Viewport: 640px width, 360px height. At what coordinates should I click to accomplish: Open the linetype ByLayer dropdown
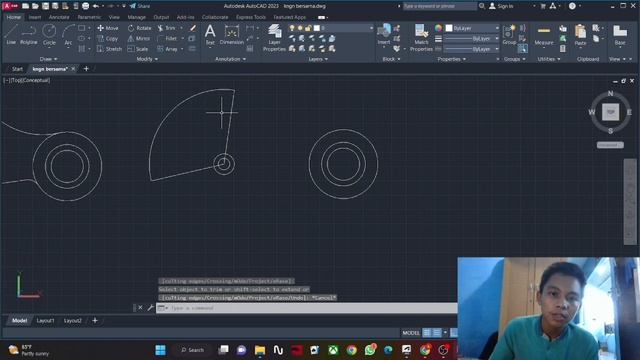(x=472, y=49)
